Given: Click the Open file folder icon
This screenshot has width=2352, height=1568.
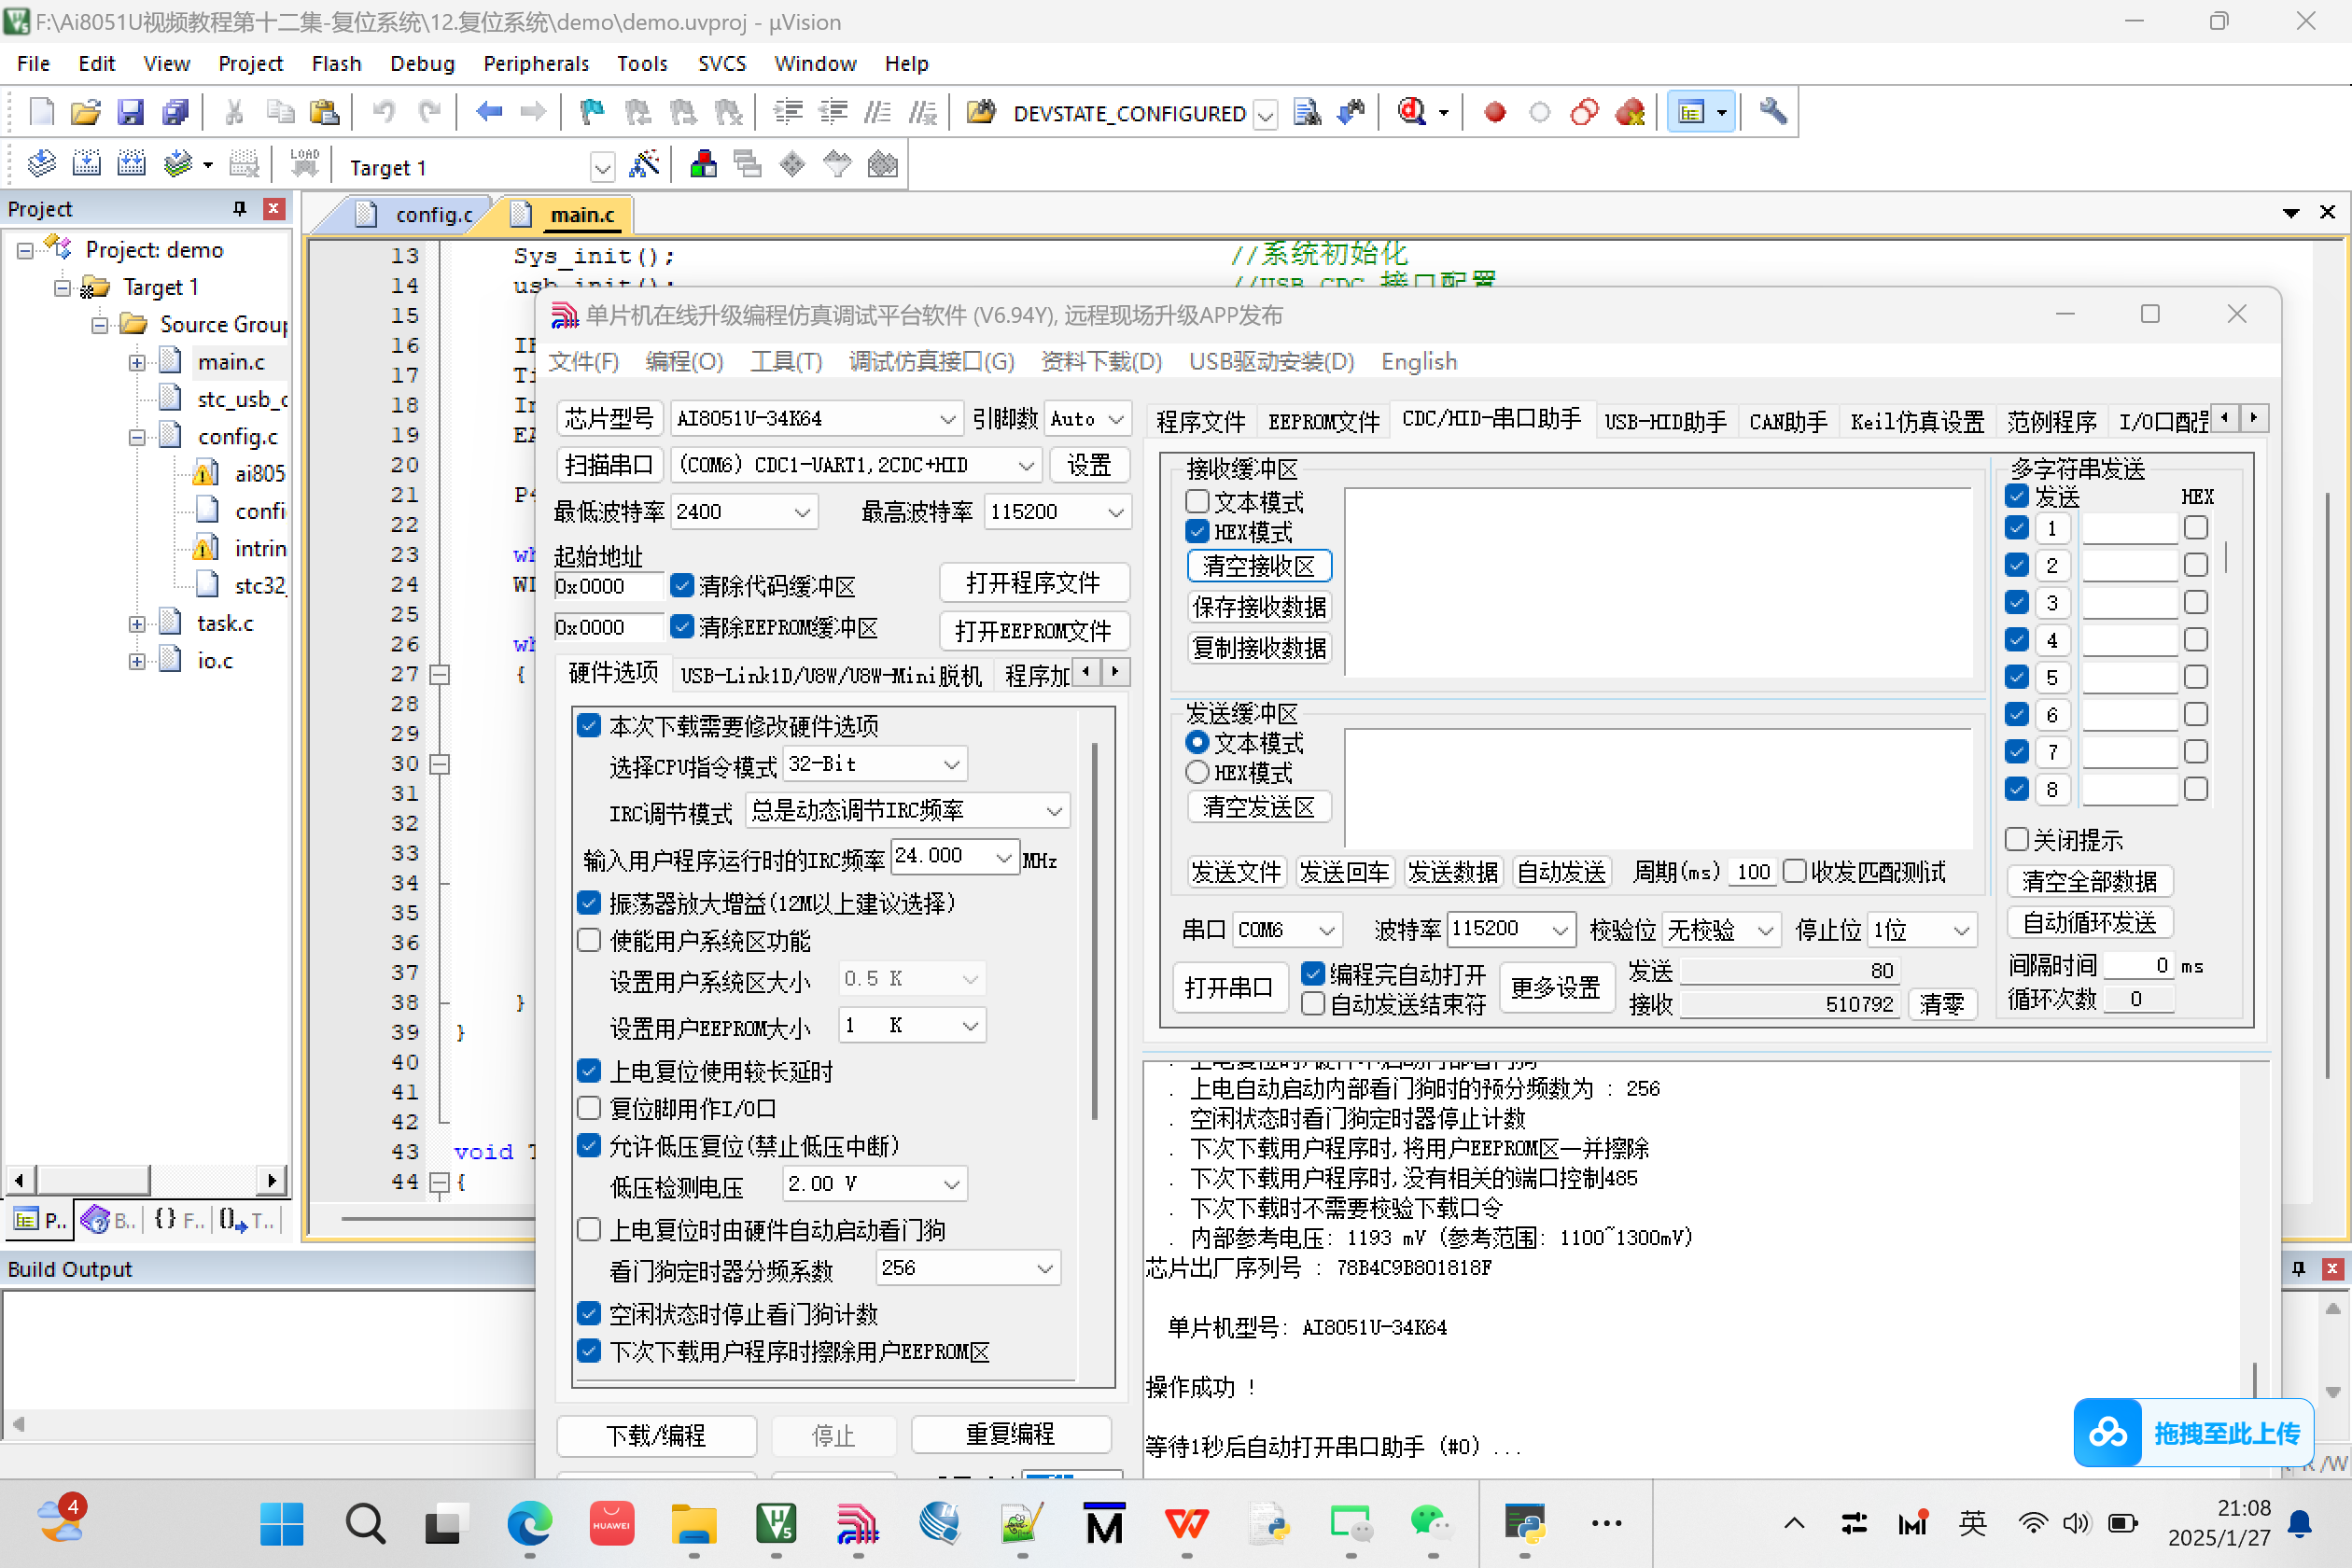Looking at the screenshot, I should 86,112.
